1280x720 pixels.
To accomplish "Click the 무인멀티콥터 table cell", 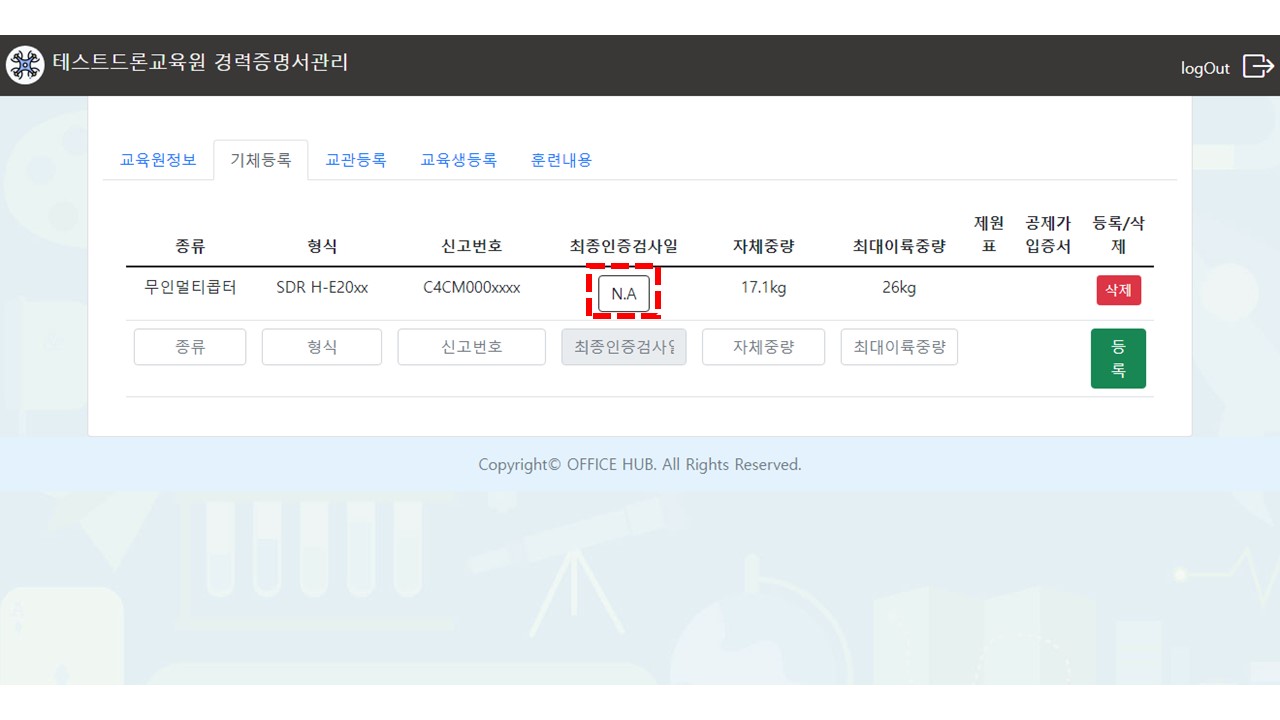I will [190, 288].
